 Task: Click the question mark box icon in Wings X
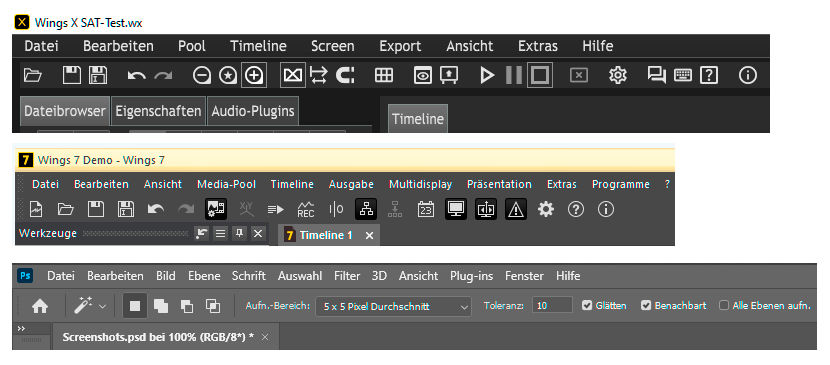click(x=709, y=76)
